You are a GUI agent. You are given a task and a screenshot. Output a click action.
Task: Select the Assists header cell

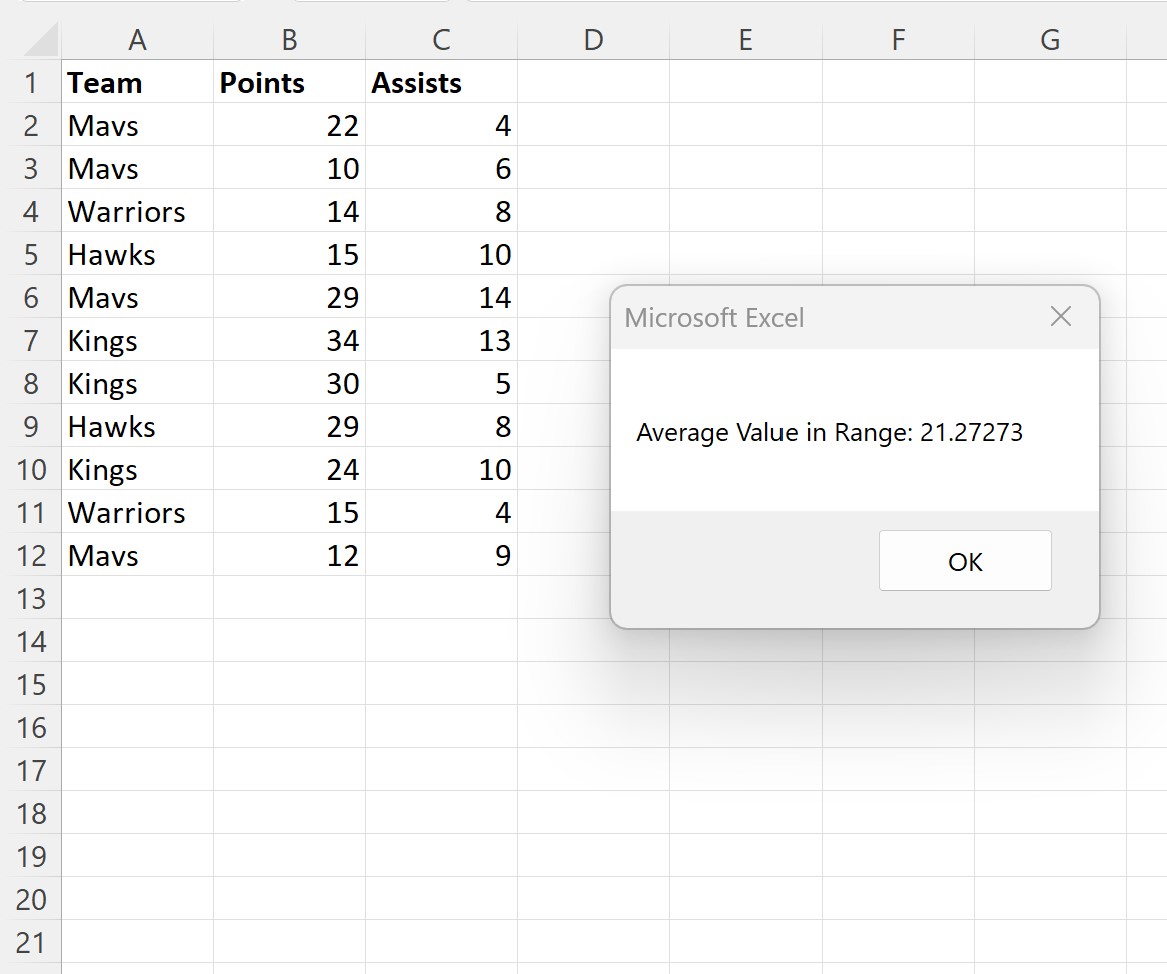point(441,83)
